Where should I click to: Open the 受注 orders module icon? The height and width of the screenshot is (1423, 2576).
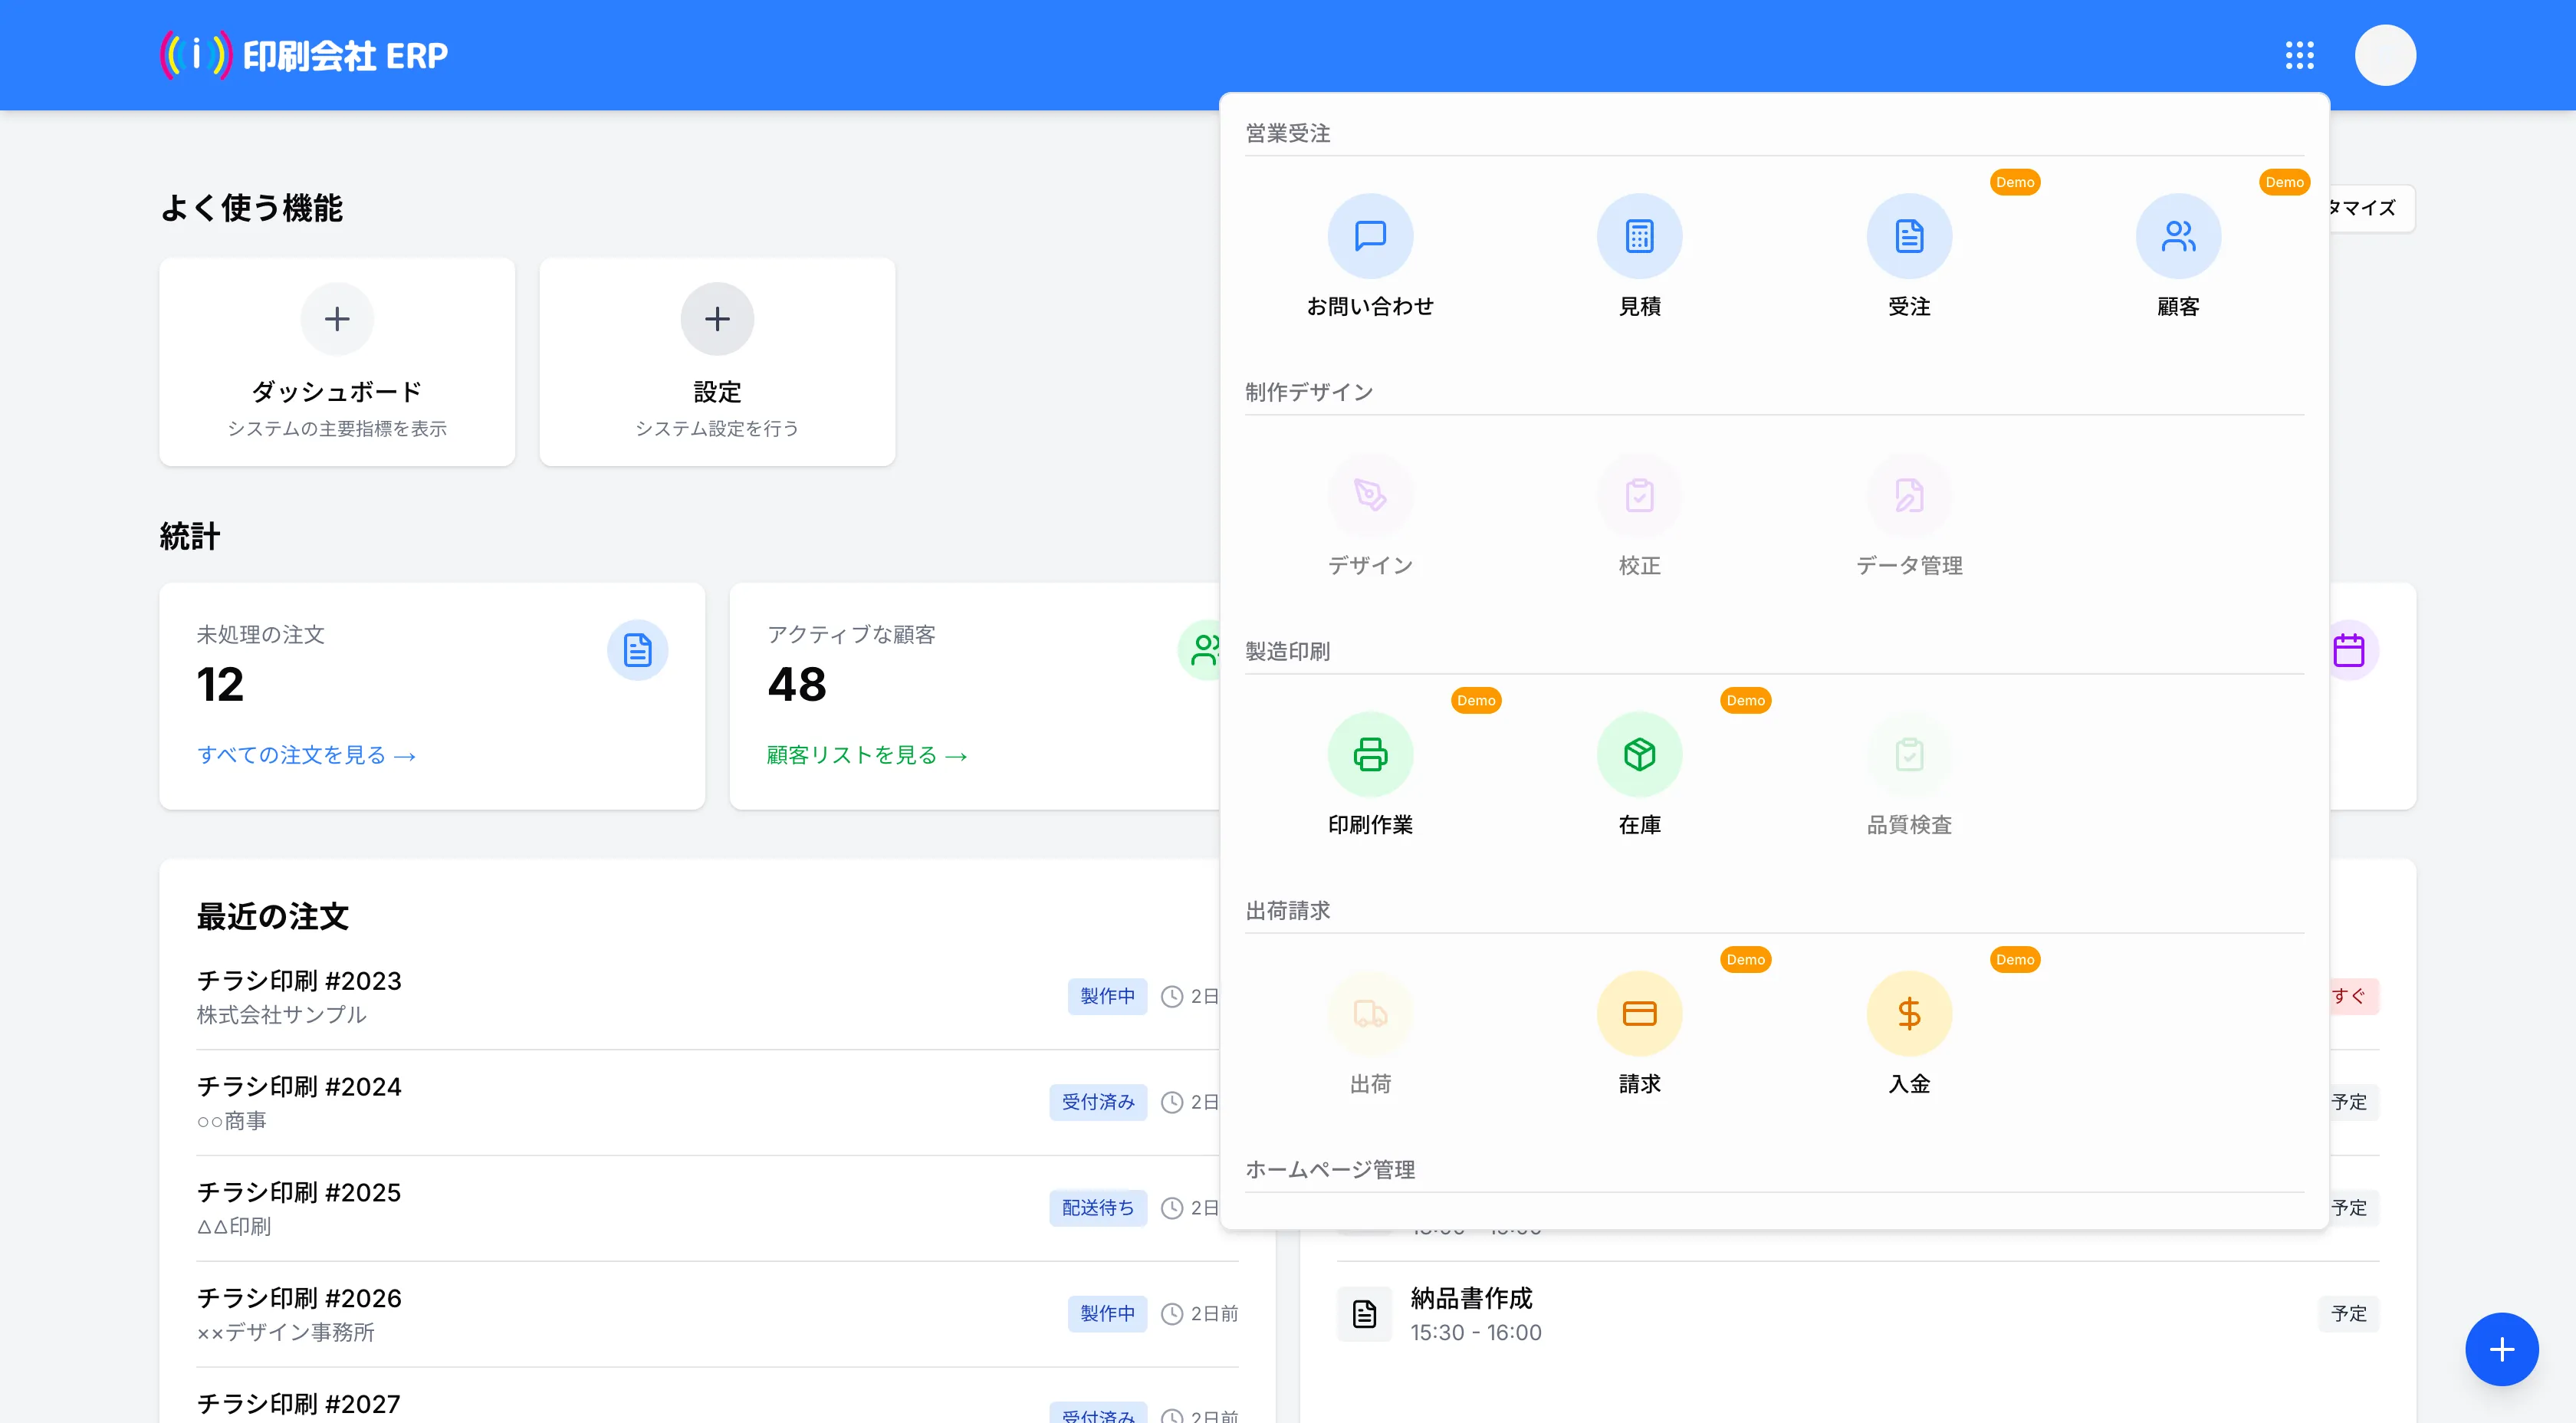pyautogui.click(x=1908, y=236)
